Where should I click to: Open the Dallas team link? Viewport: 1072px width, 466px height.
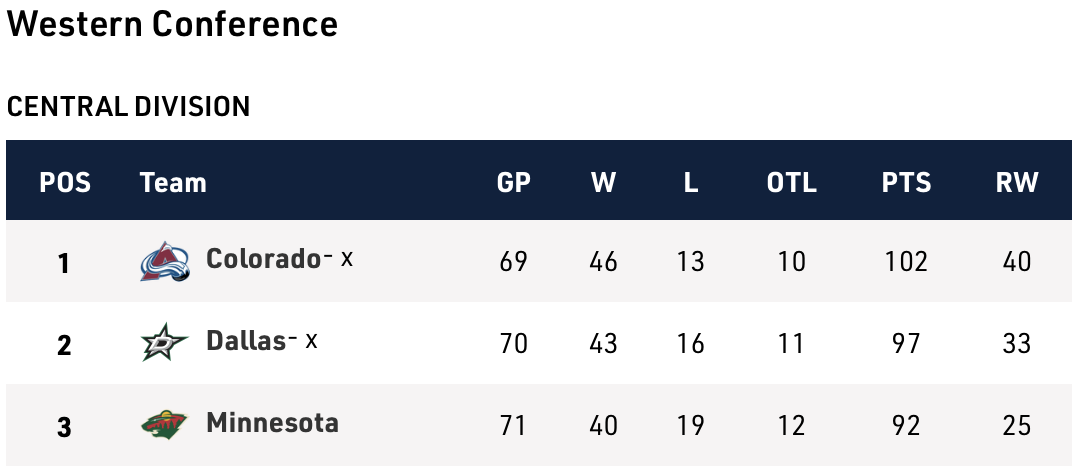(246, 341)
